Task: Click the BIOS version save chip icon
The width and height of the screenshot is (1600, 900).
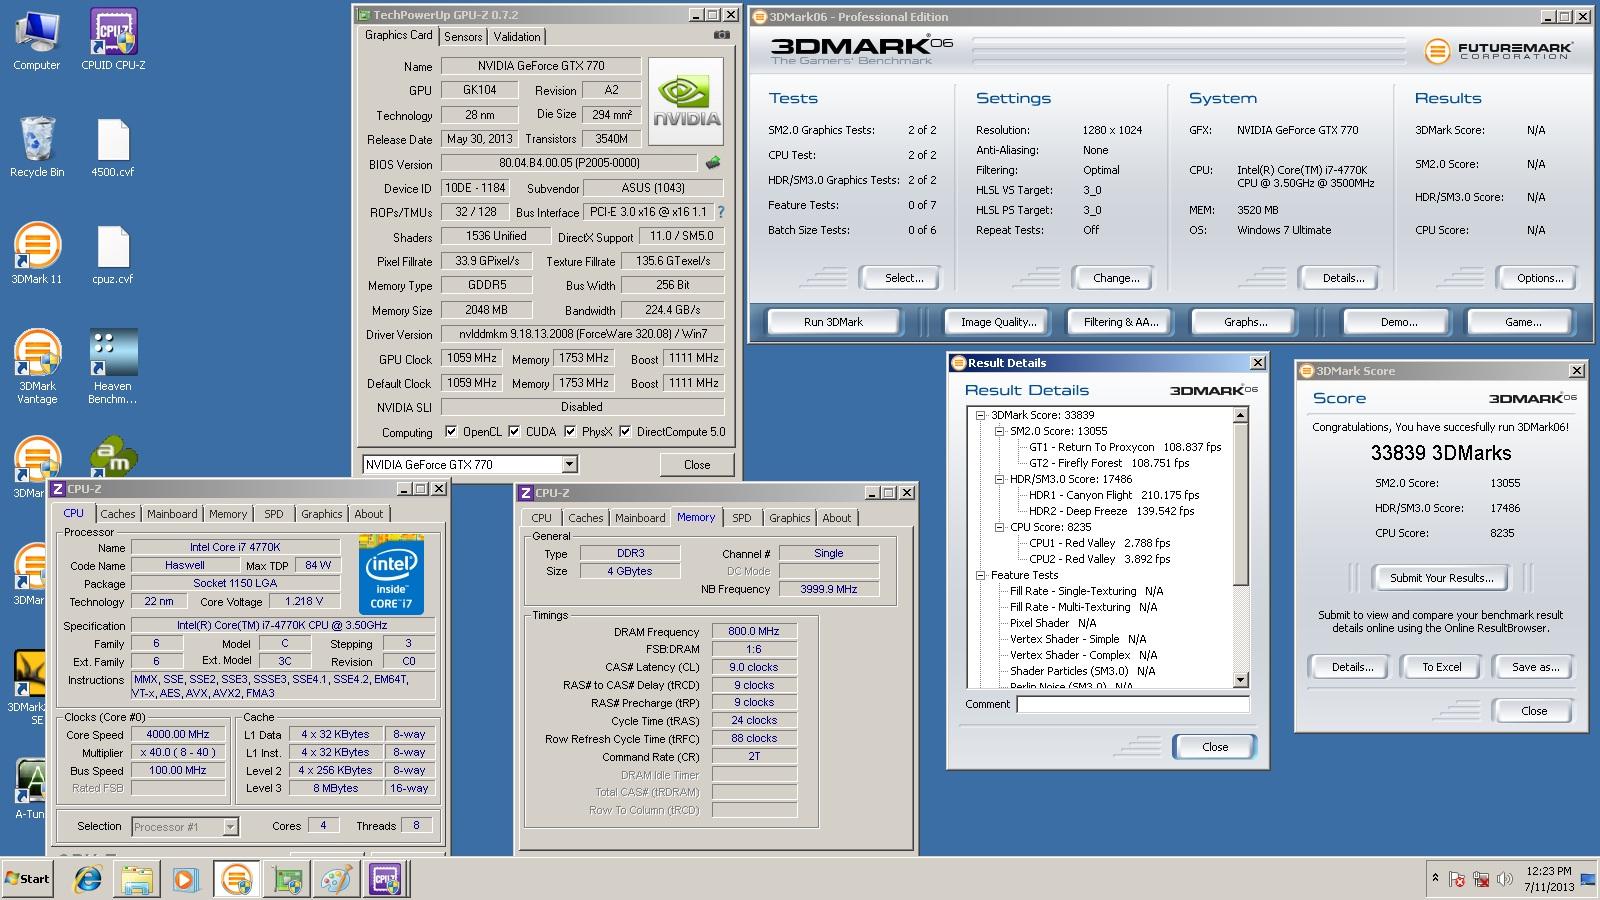Action: click(x=713, y=162)
